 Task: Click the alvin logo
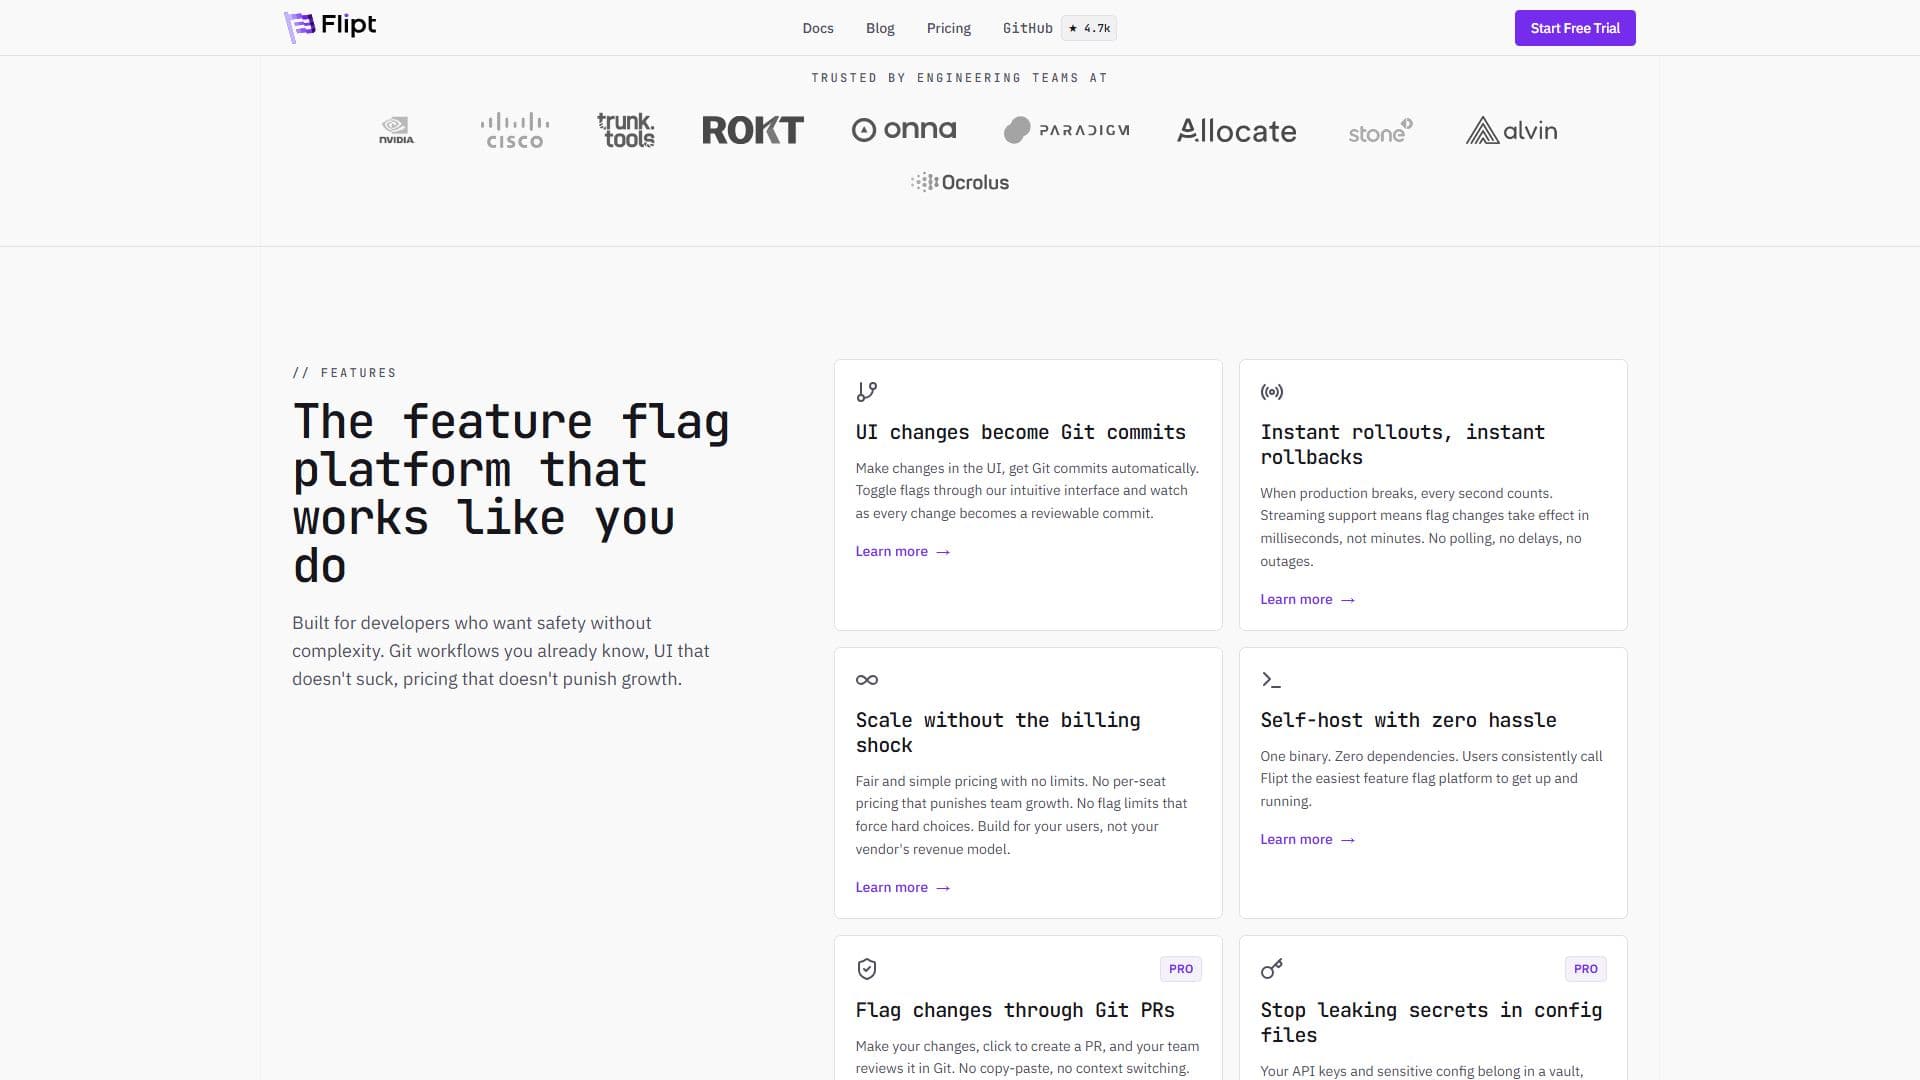click(1511, 130)
